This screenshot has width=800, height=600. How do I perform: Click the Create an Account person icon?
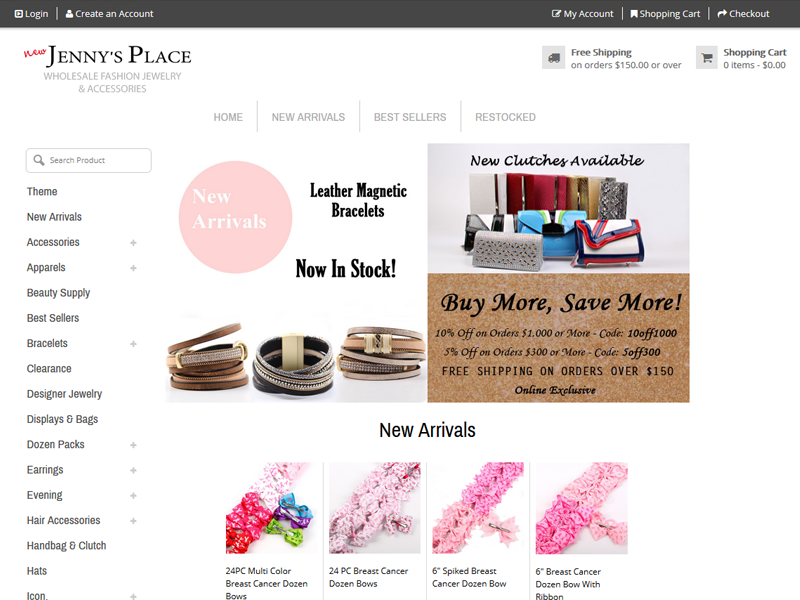69,14
